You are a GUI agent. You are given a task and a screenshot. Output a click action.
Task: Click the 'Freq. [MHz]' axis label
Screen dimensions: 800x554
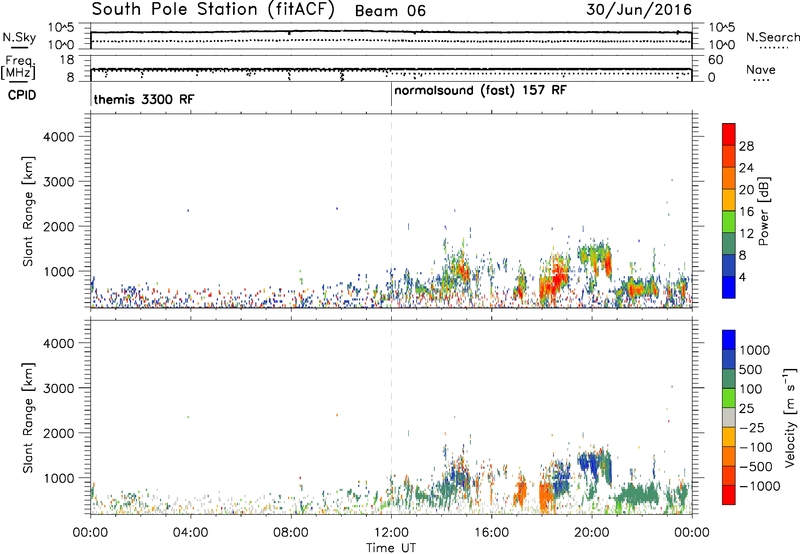coord(19,67)
